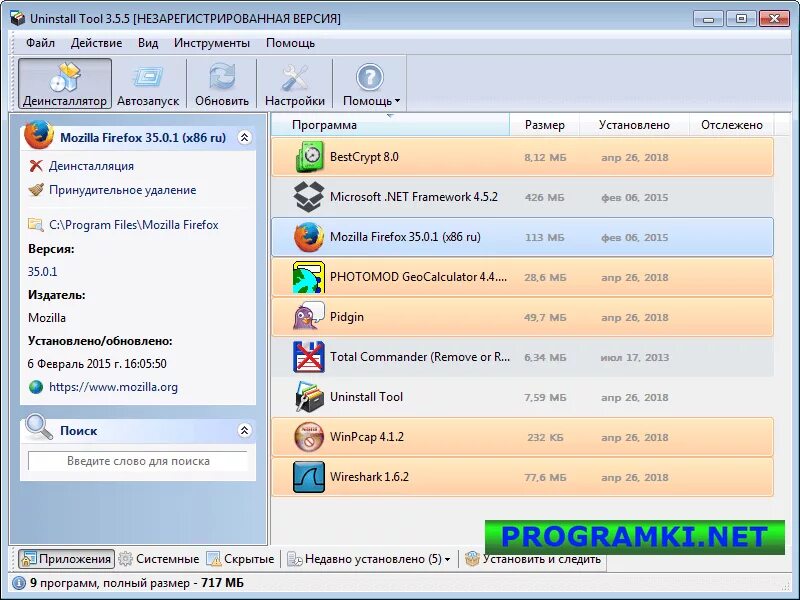
Task: Collapse the Поиск search panel
Action: click(x=245, y=431)
